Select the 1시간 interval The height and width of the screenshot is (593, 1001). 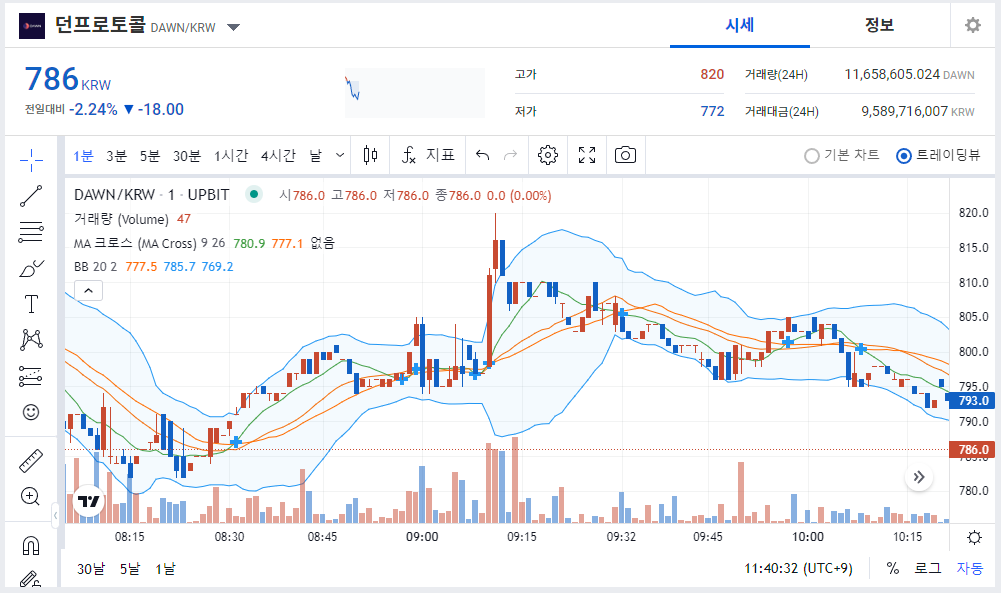[x=230, y=156]
